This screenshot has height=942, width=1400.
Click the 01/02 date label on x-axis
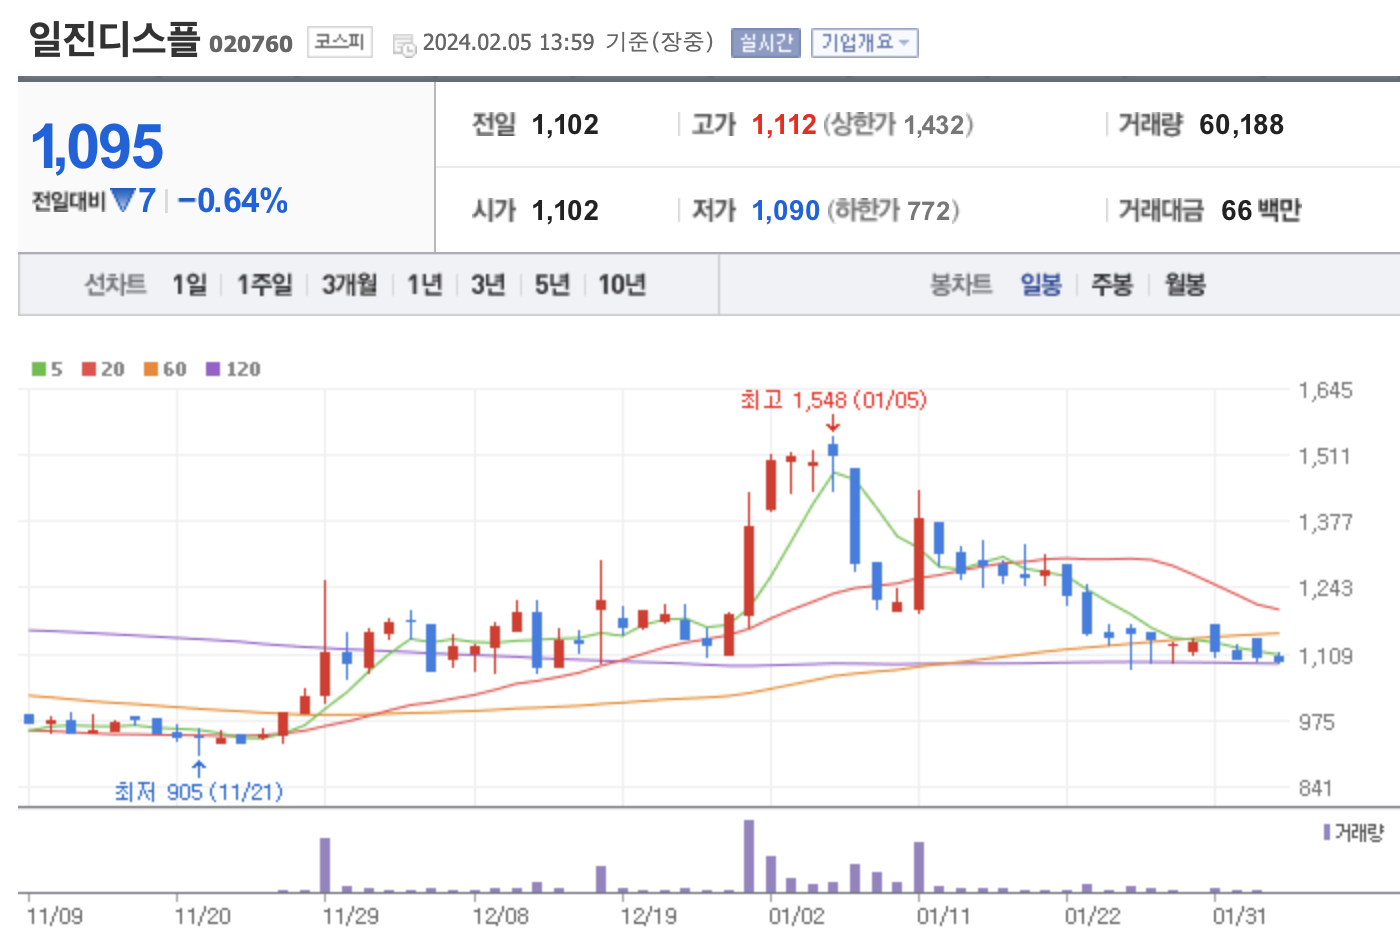point(797,916)
